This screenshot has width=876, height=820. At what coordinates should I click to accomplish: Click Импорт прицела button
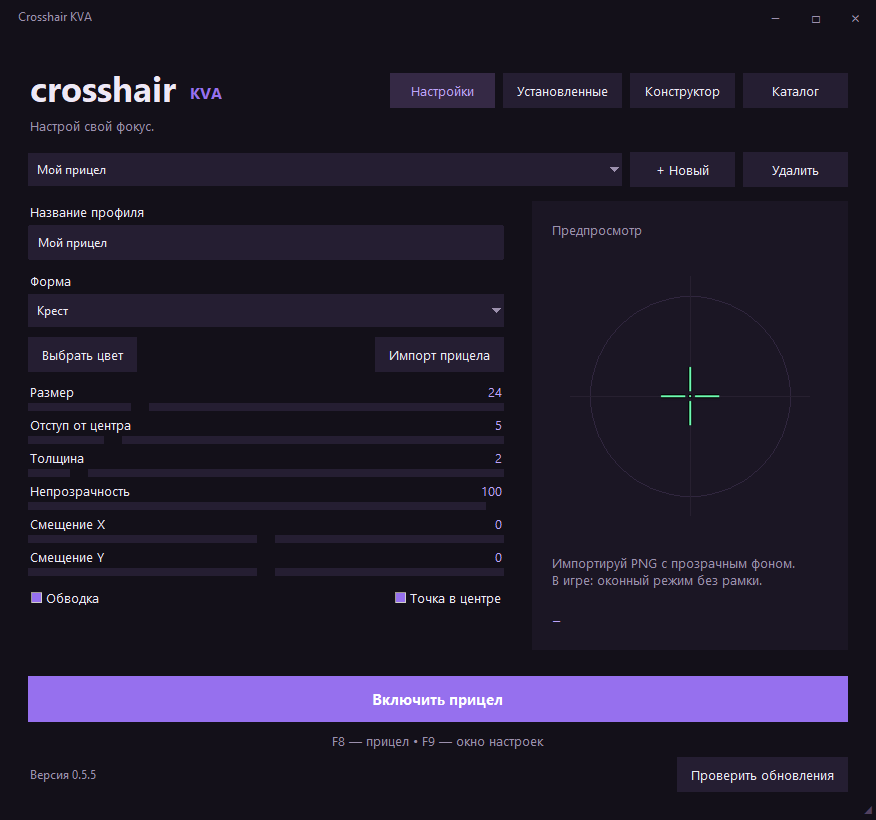click(439, 355)
